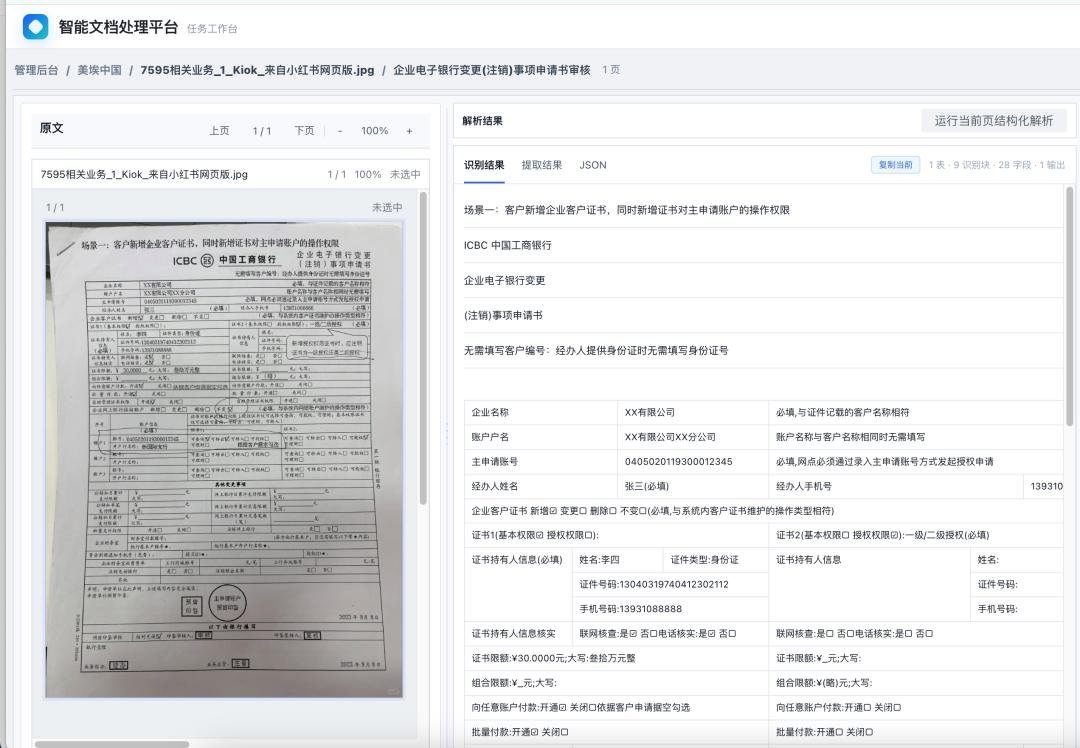This screenshot has height=748, width=1080.
Task: Click the results panel vertical scrollbar
Action: 1069,307
